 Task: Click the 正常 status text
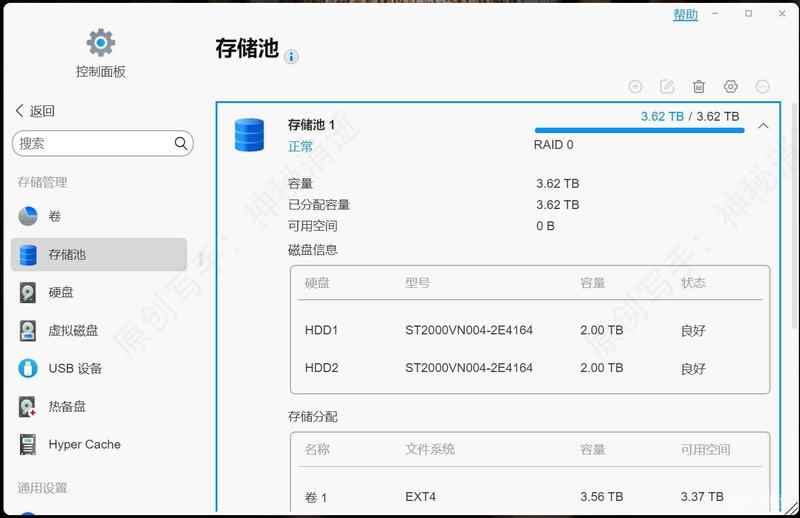coord(300,146)
